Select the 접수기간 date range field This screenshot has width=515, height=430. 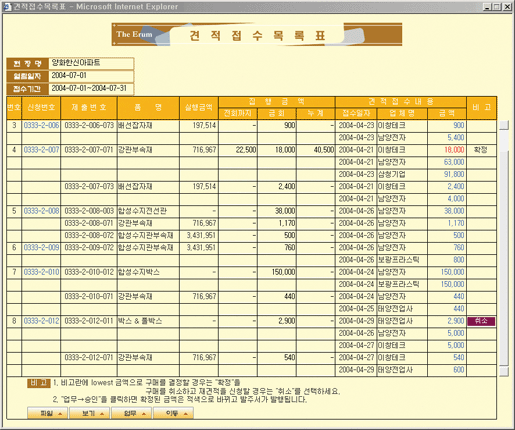point(91,88)
